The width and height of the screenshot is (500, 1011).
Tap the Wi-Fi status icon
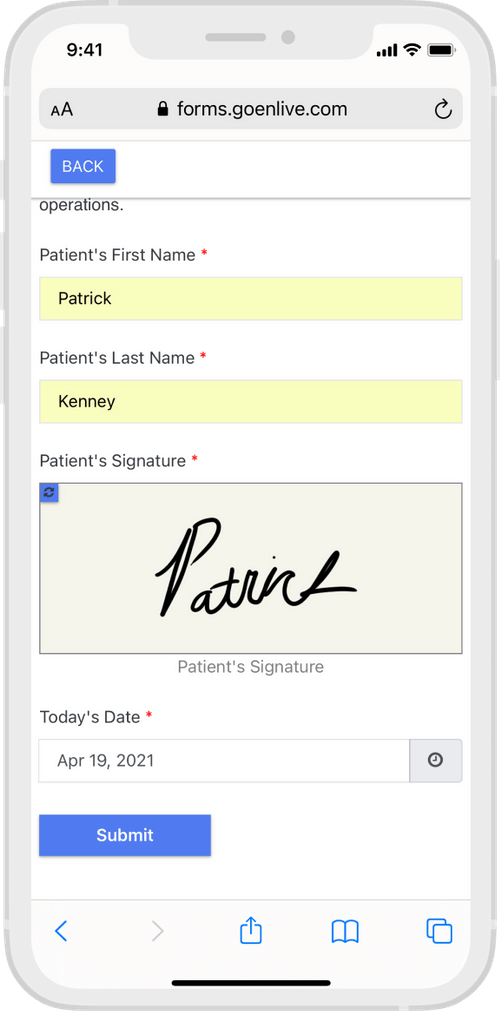(412, 50)
